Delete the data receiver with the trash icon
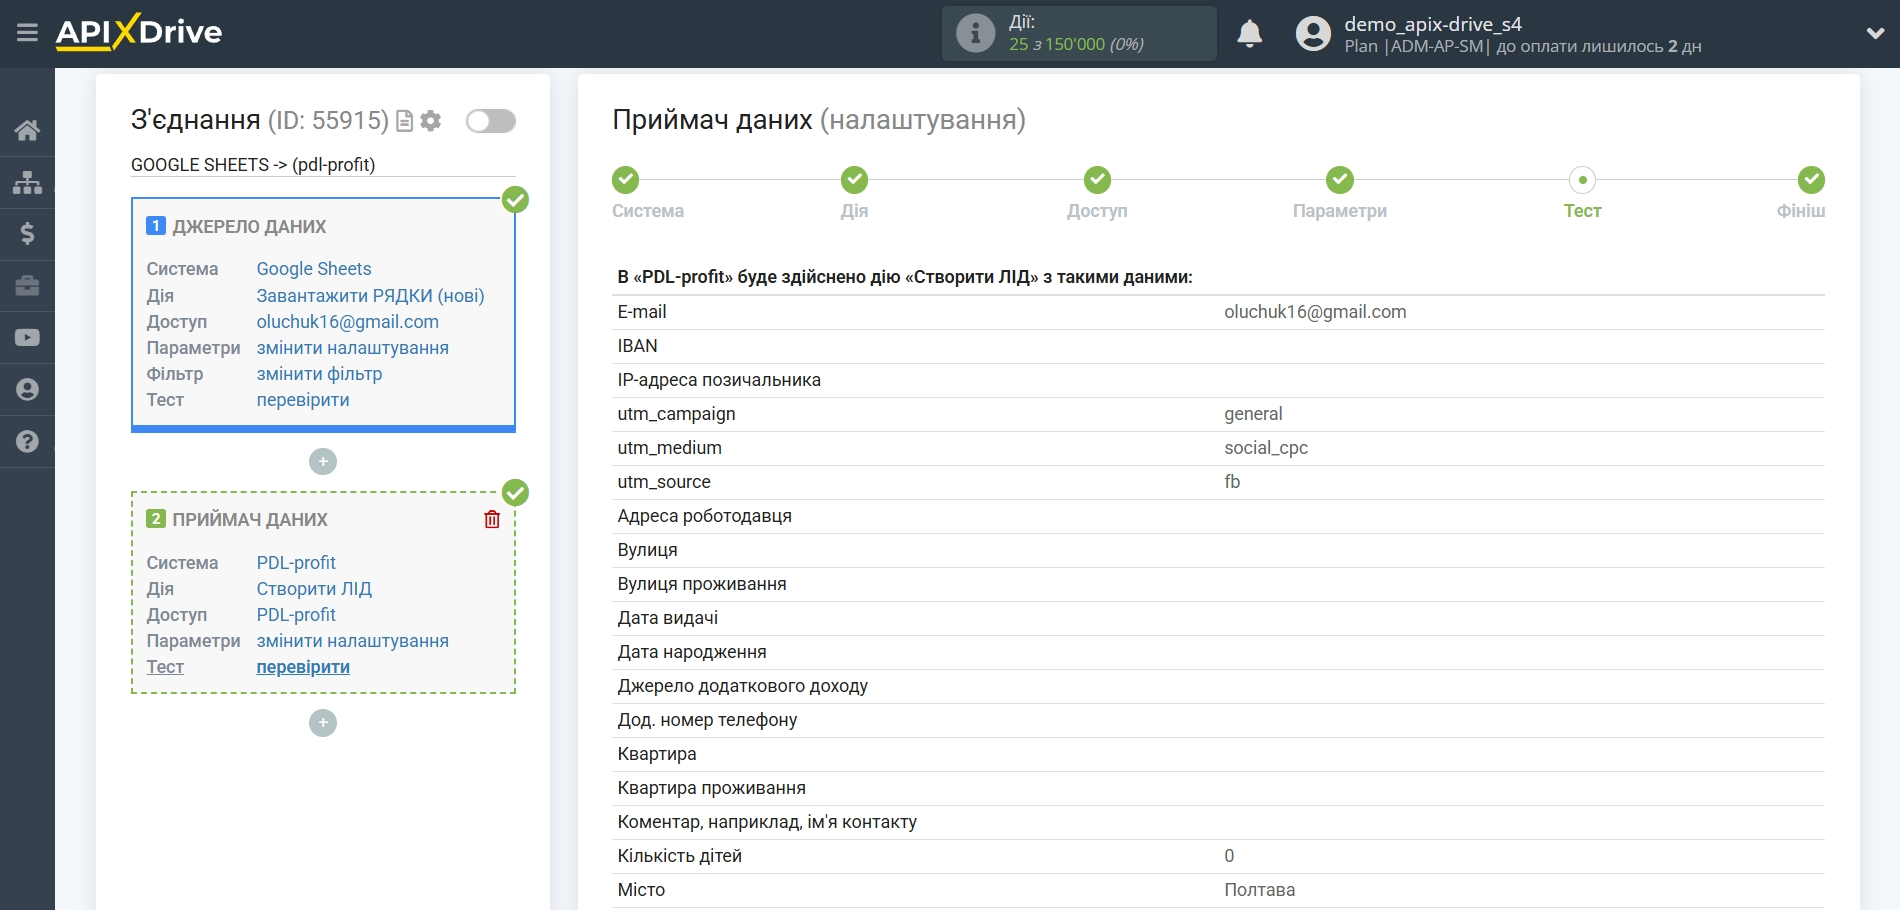 (492, 519)
